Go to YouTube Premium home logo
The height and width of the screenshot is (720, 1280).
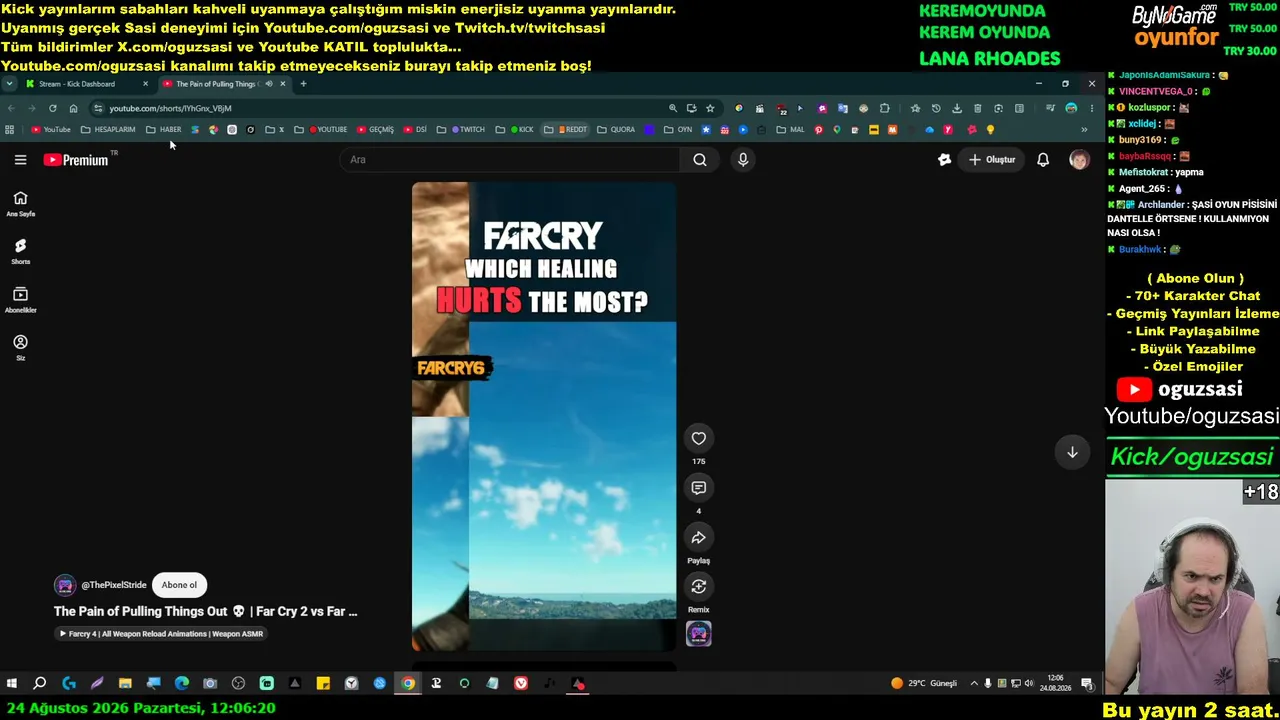point(76,160)
